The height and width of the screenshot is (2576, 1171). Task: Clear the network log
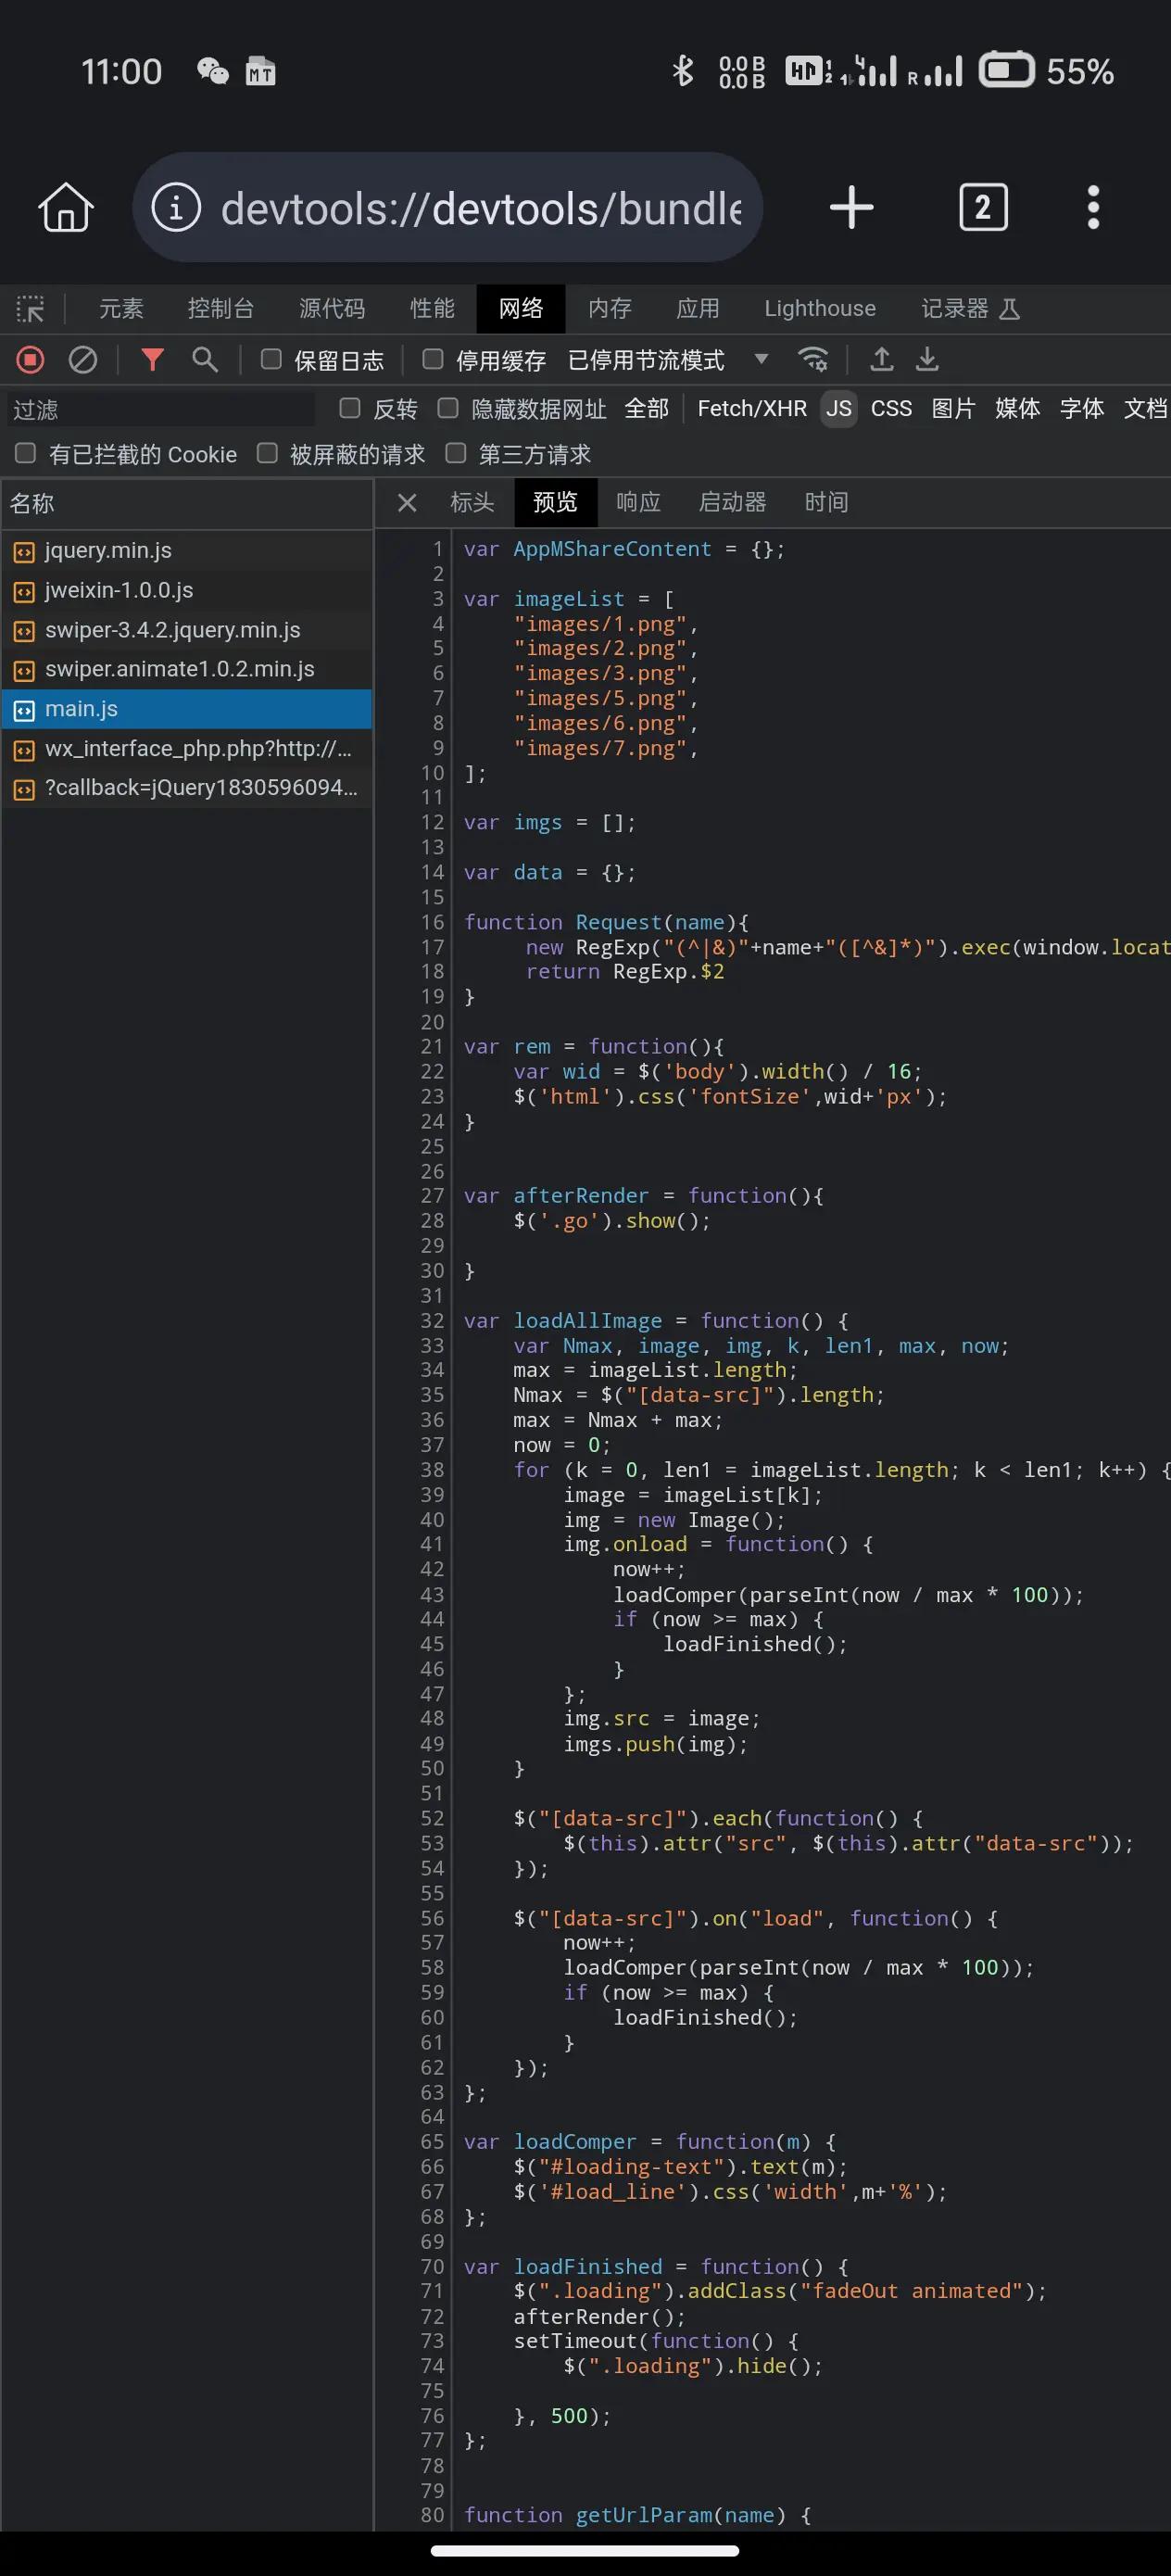coord(83,359)
